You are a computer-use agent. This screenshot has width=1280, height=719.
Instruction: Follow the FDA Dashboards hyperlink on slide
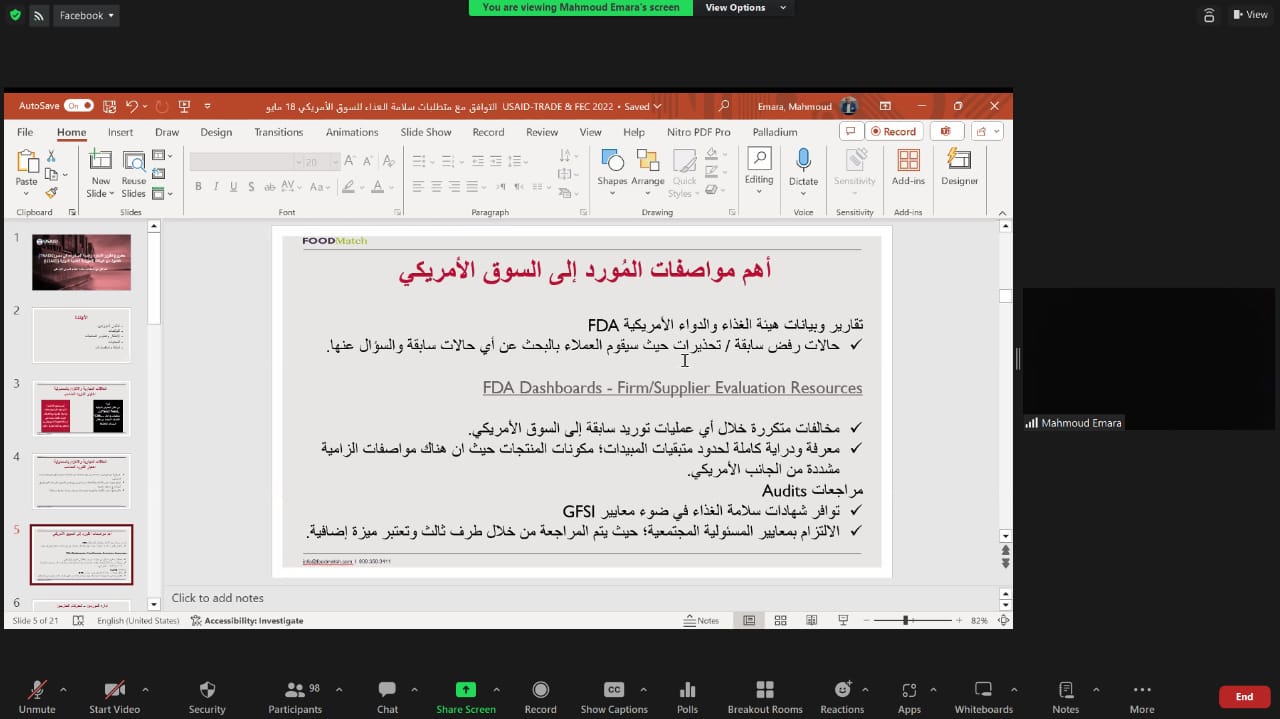click(x=672, y=388)
